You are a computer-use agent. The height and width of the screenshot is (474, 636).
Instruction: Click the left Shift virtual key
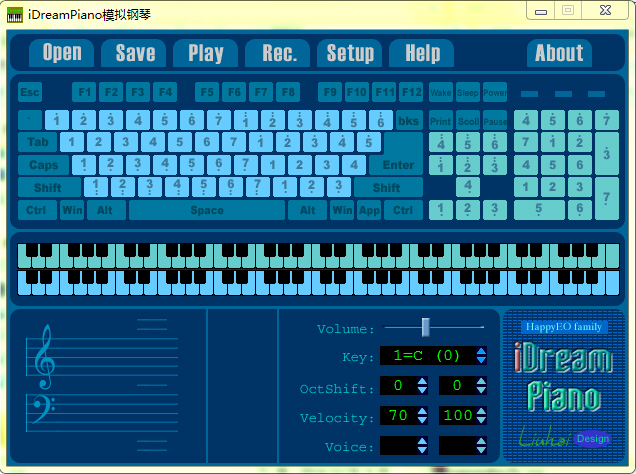click(x=49, y=187)
